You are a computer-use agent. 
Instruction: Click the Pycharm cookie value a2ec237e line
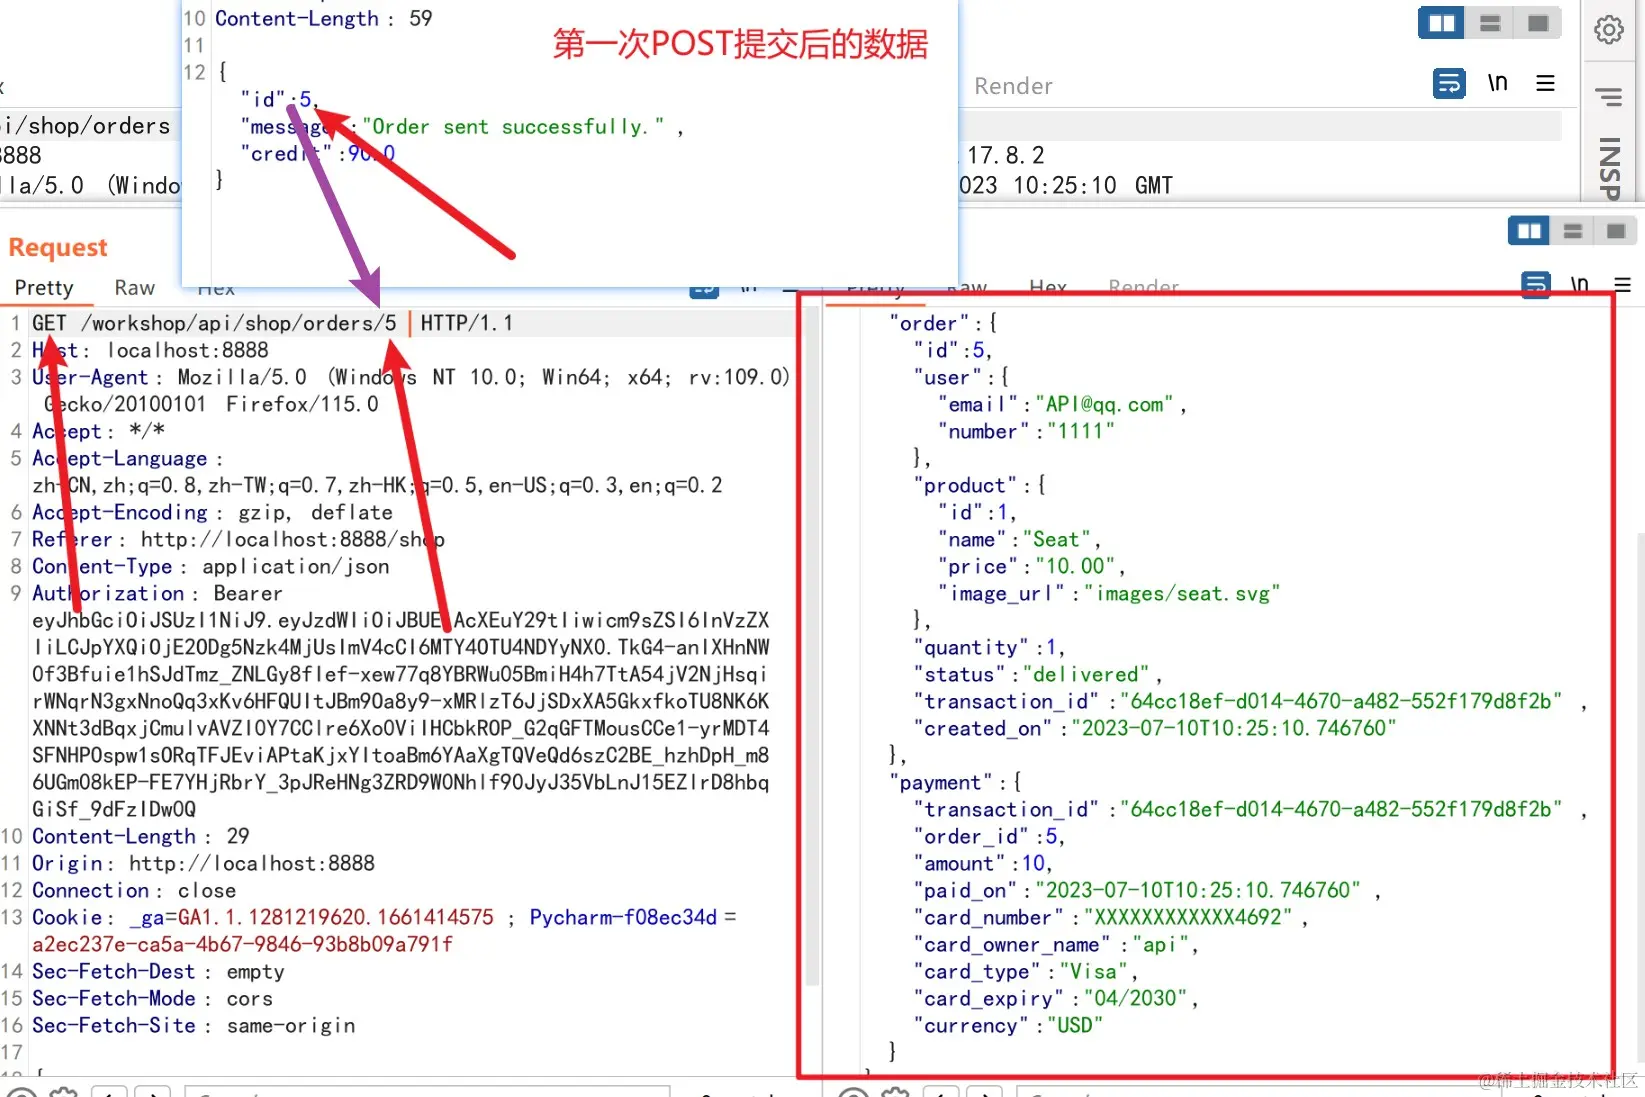coord(242,944)
